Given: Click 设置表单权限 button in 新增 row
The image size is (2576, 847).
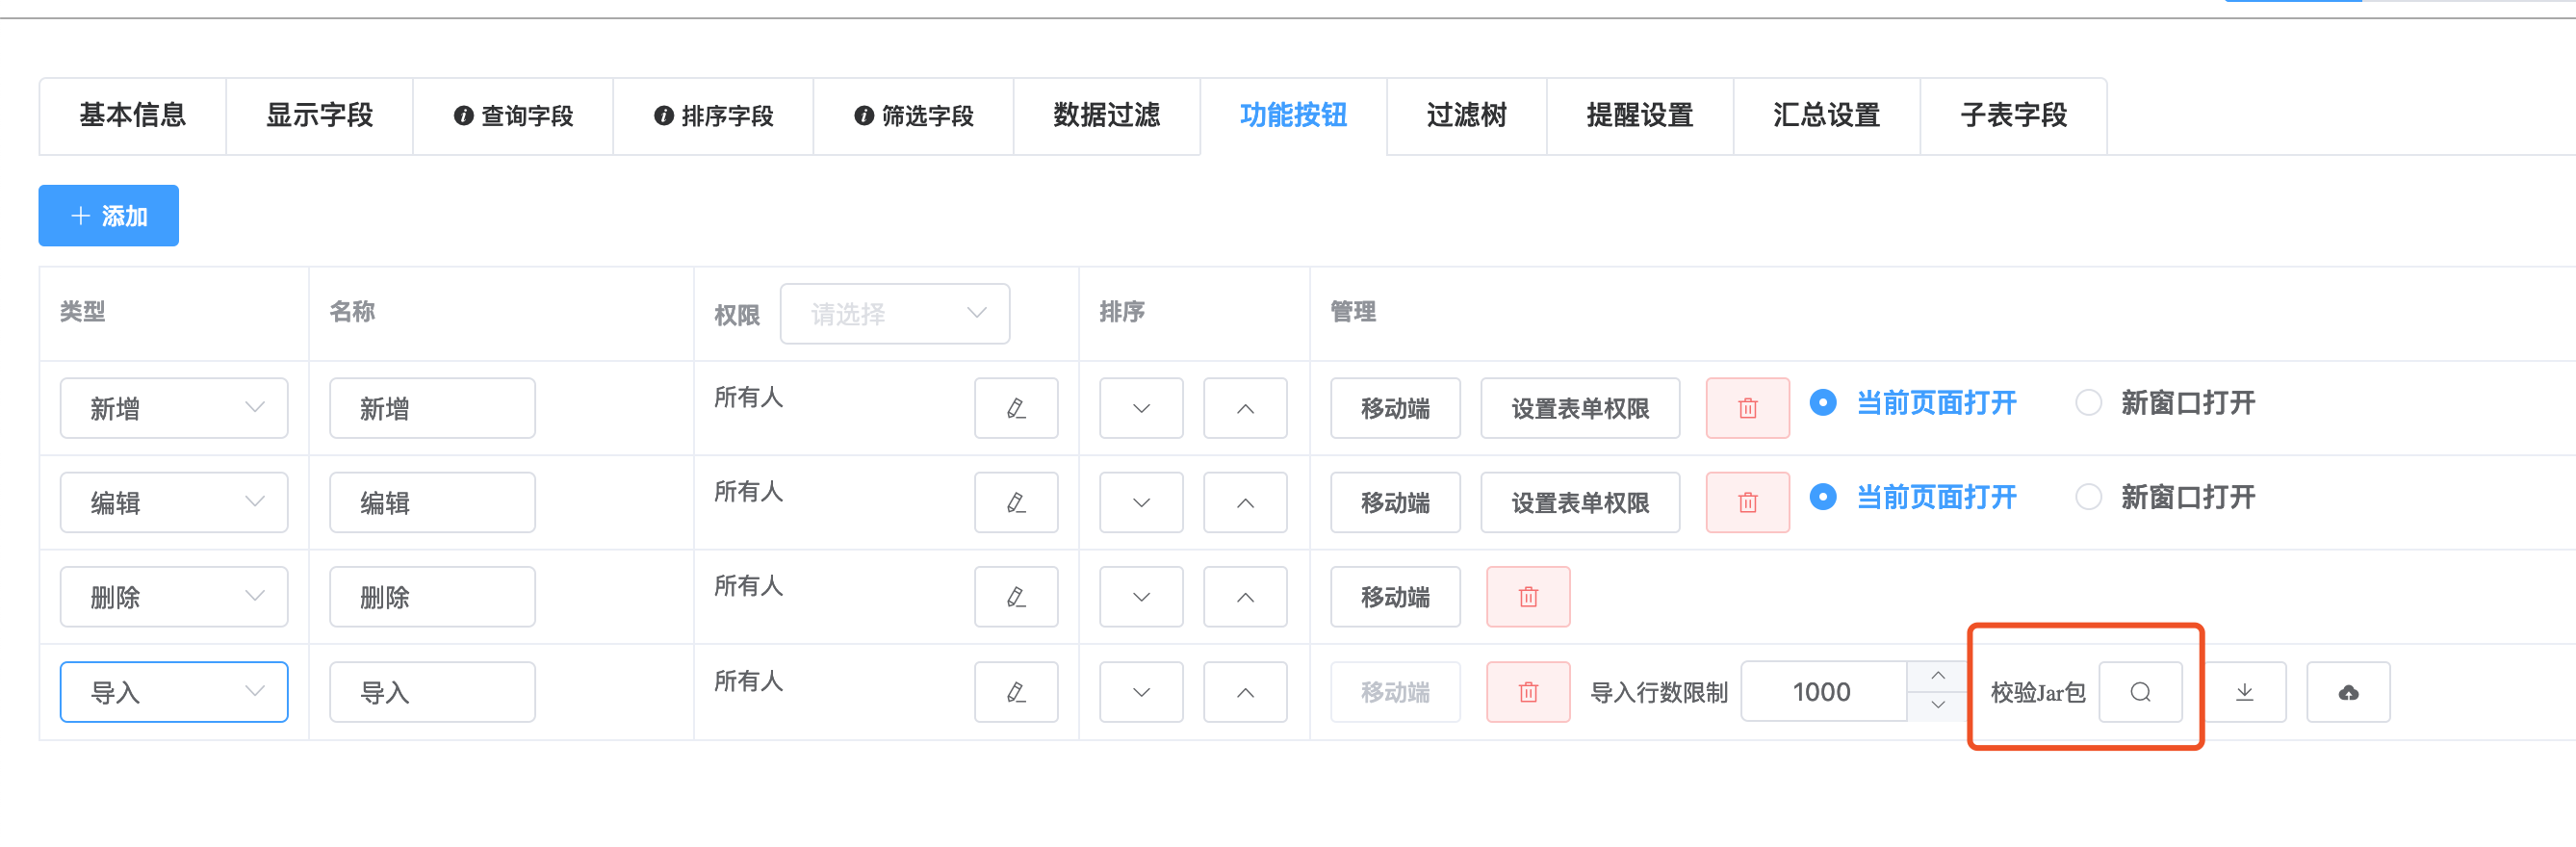Looking at the screenshot, I should tap(1579, 408).
